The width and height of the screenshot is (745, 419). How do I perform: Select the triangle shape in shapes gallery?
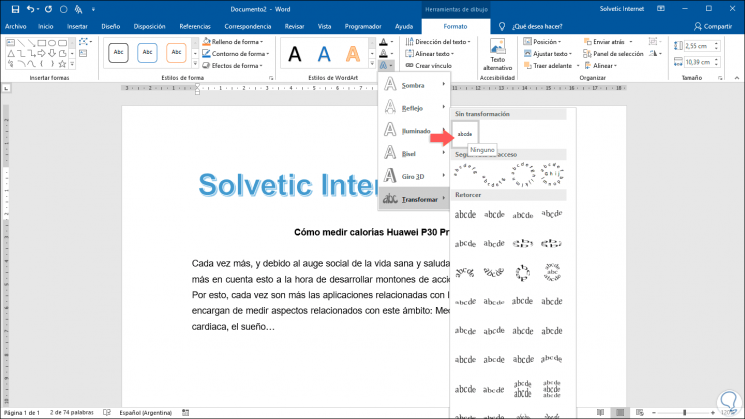[x=10, y=53]
